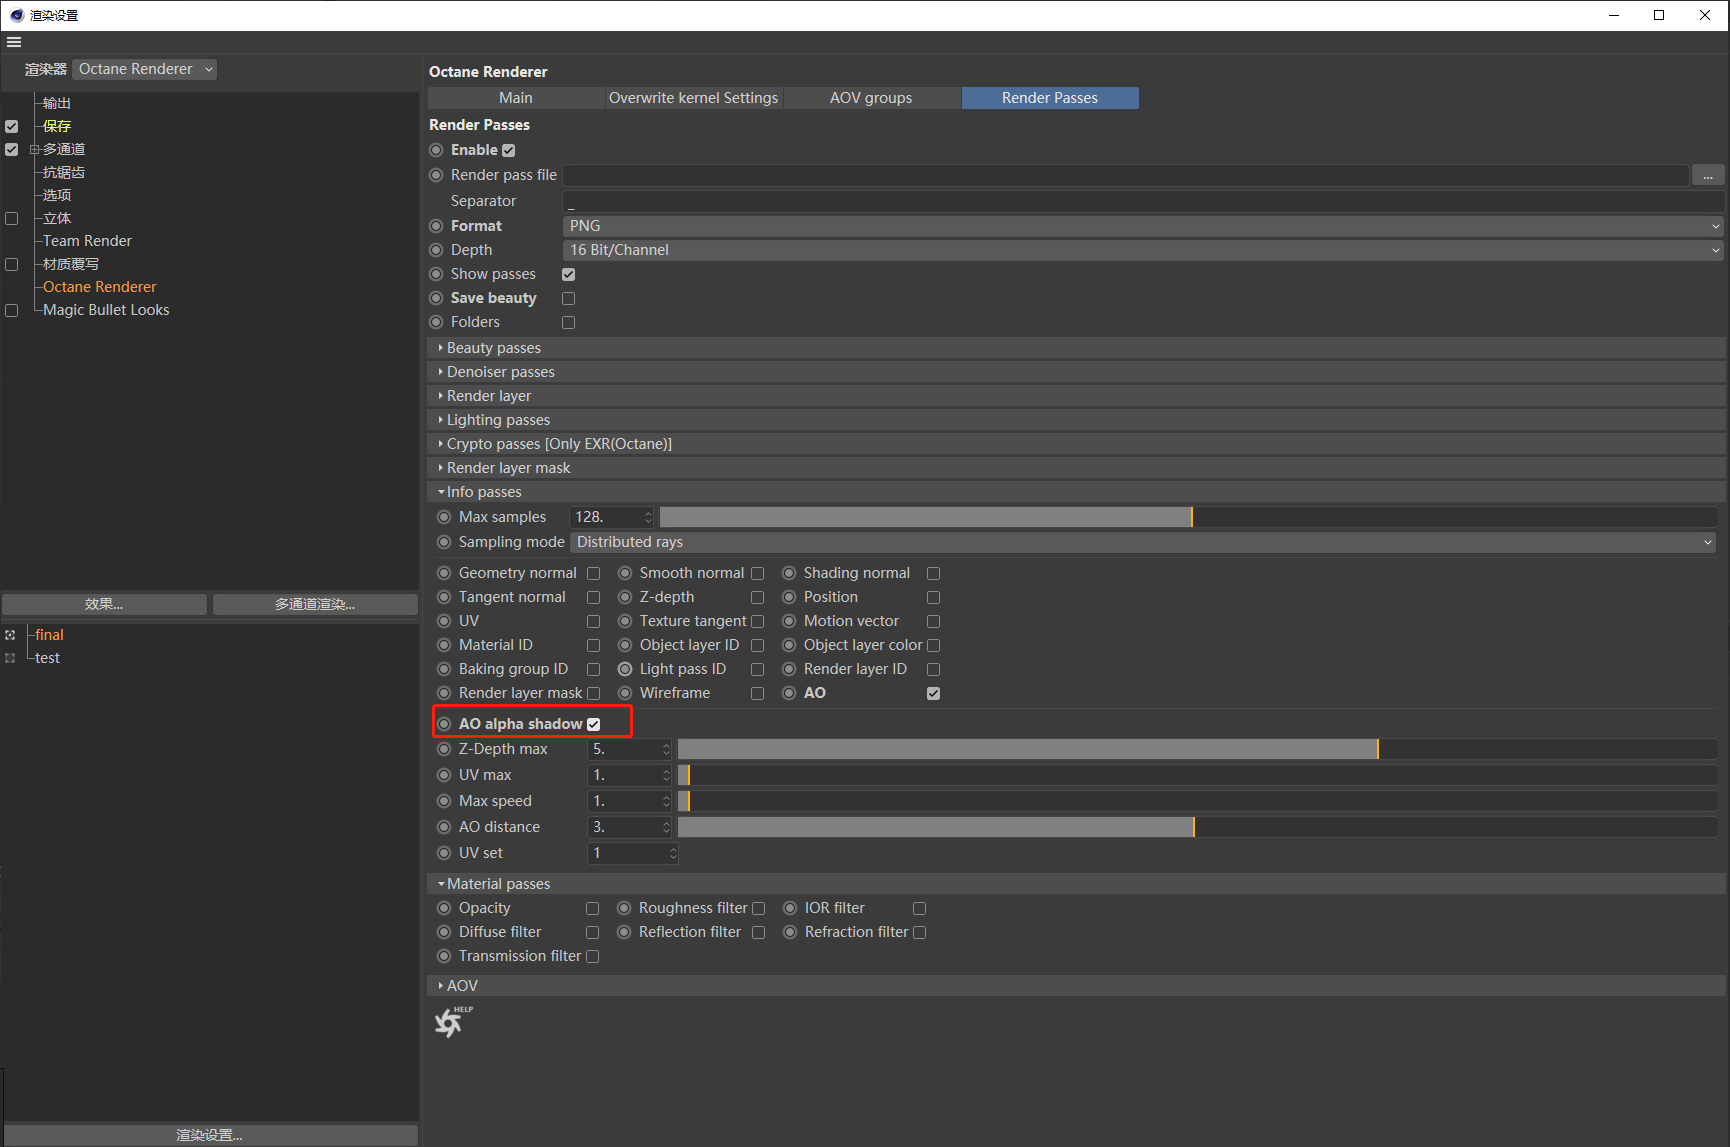Click the animation dot beside Z-depth
This screenshot has height=1147, width=1730.
pos(625,597)
